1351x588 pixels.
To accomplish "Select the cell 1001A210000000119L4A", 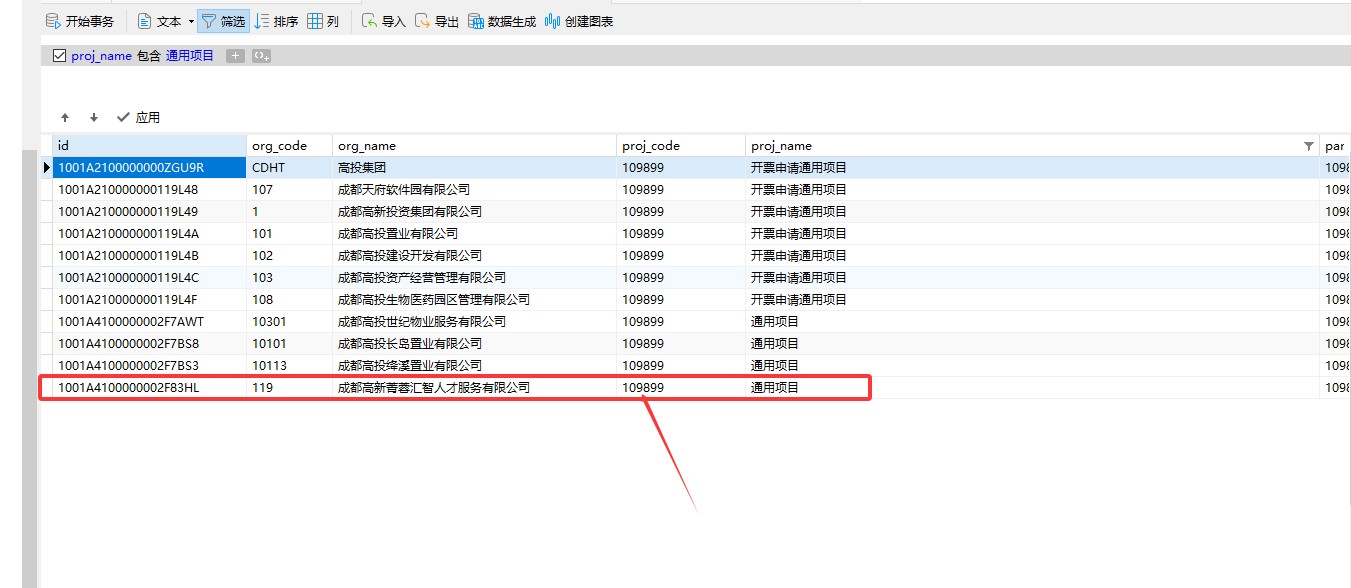I will (x=149, y=233).
